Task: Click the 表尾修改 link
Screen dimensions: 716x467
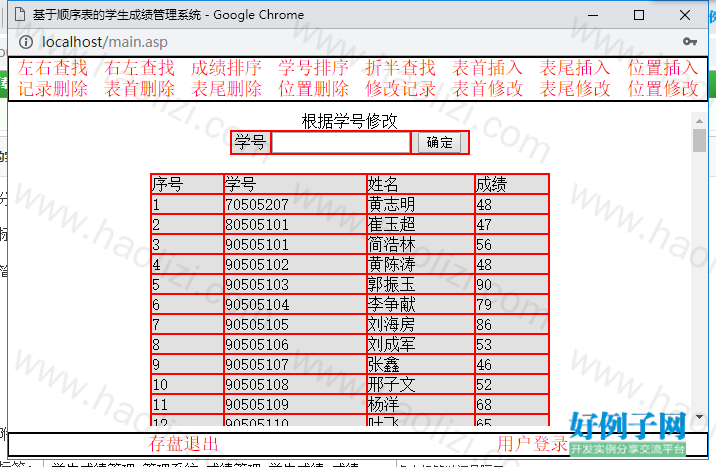Action: point(575,89)
